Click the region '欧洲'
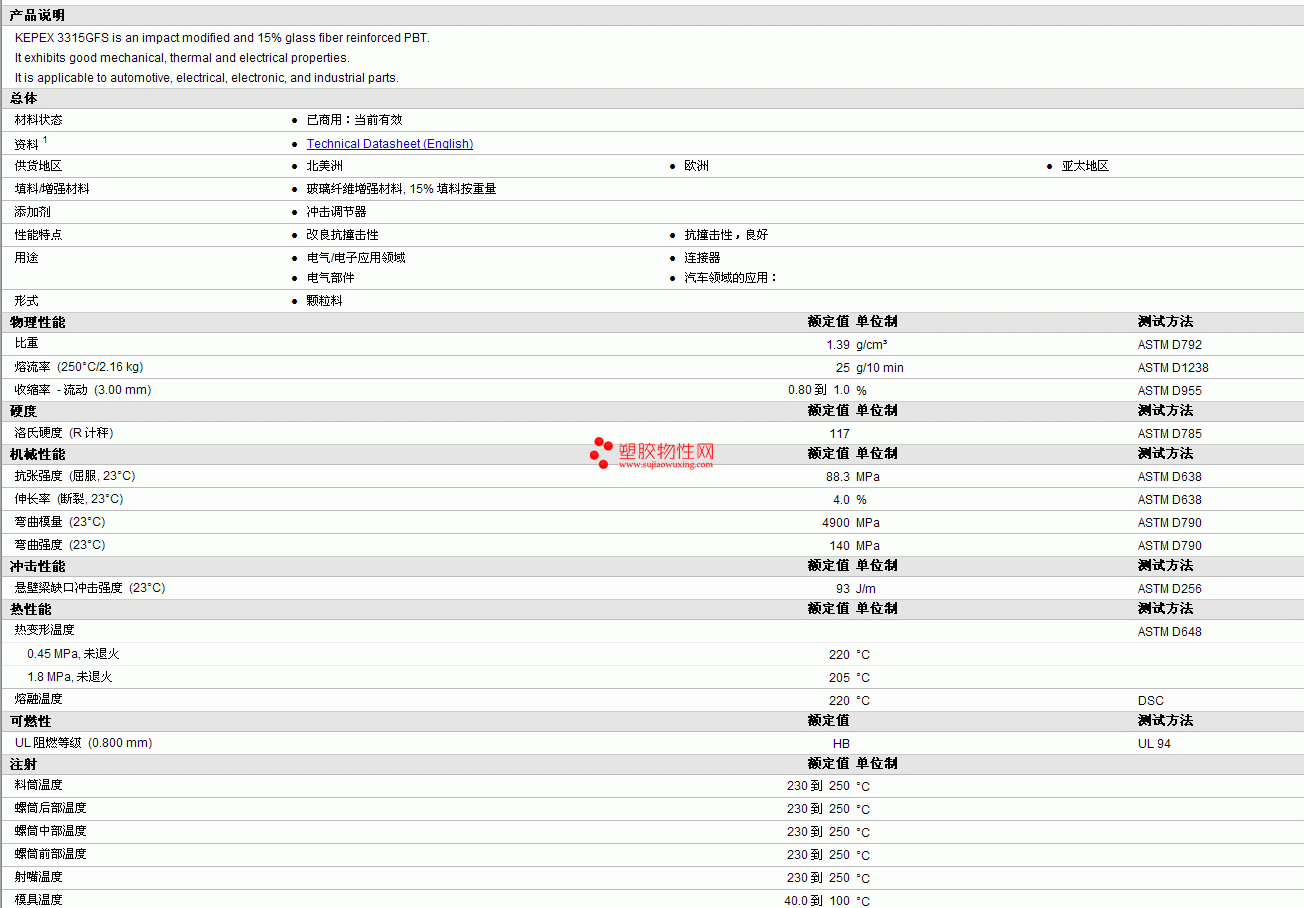The width and height of the screenshot is (1304, 908). coord(696,166)
